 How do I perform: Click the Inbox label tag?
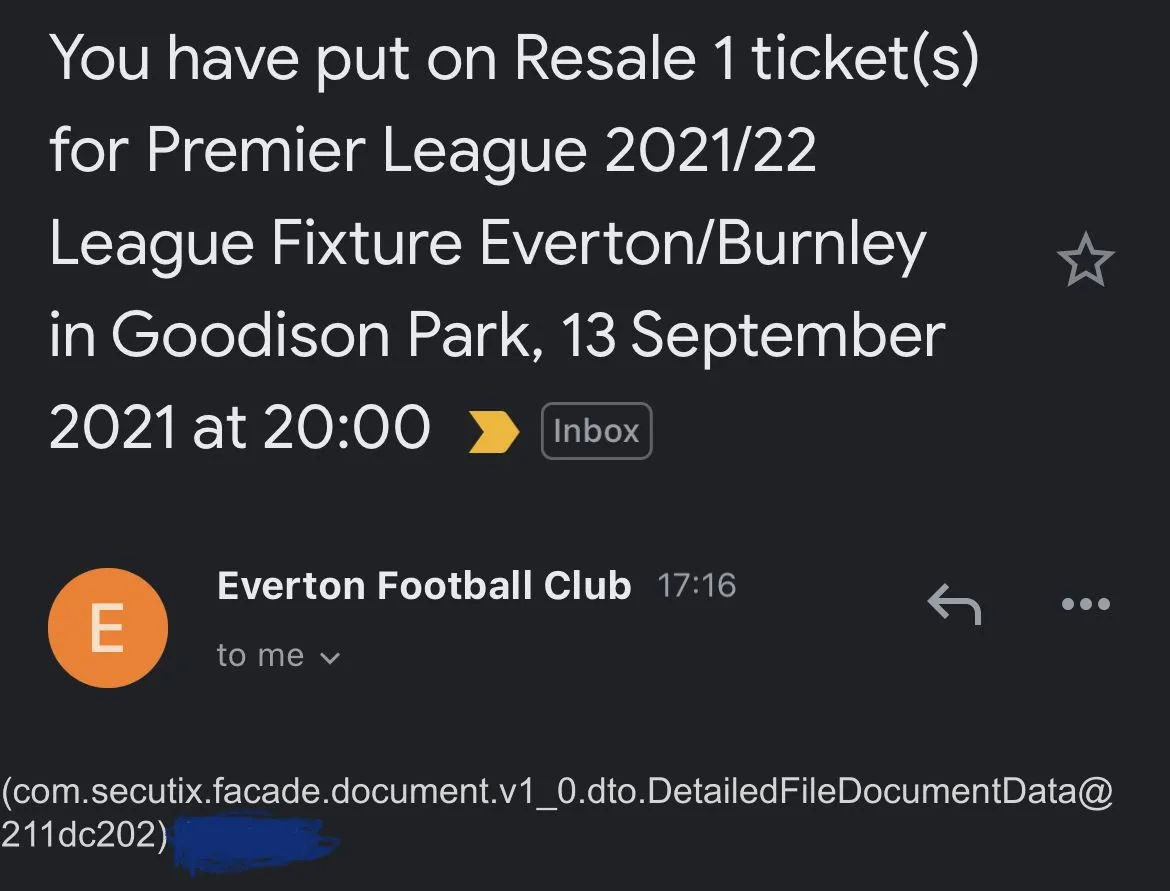596,431
